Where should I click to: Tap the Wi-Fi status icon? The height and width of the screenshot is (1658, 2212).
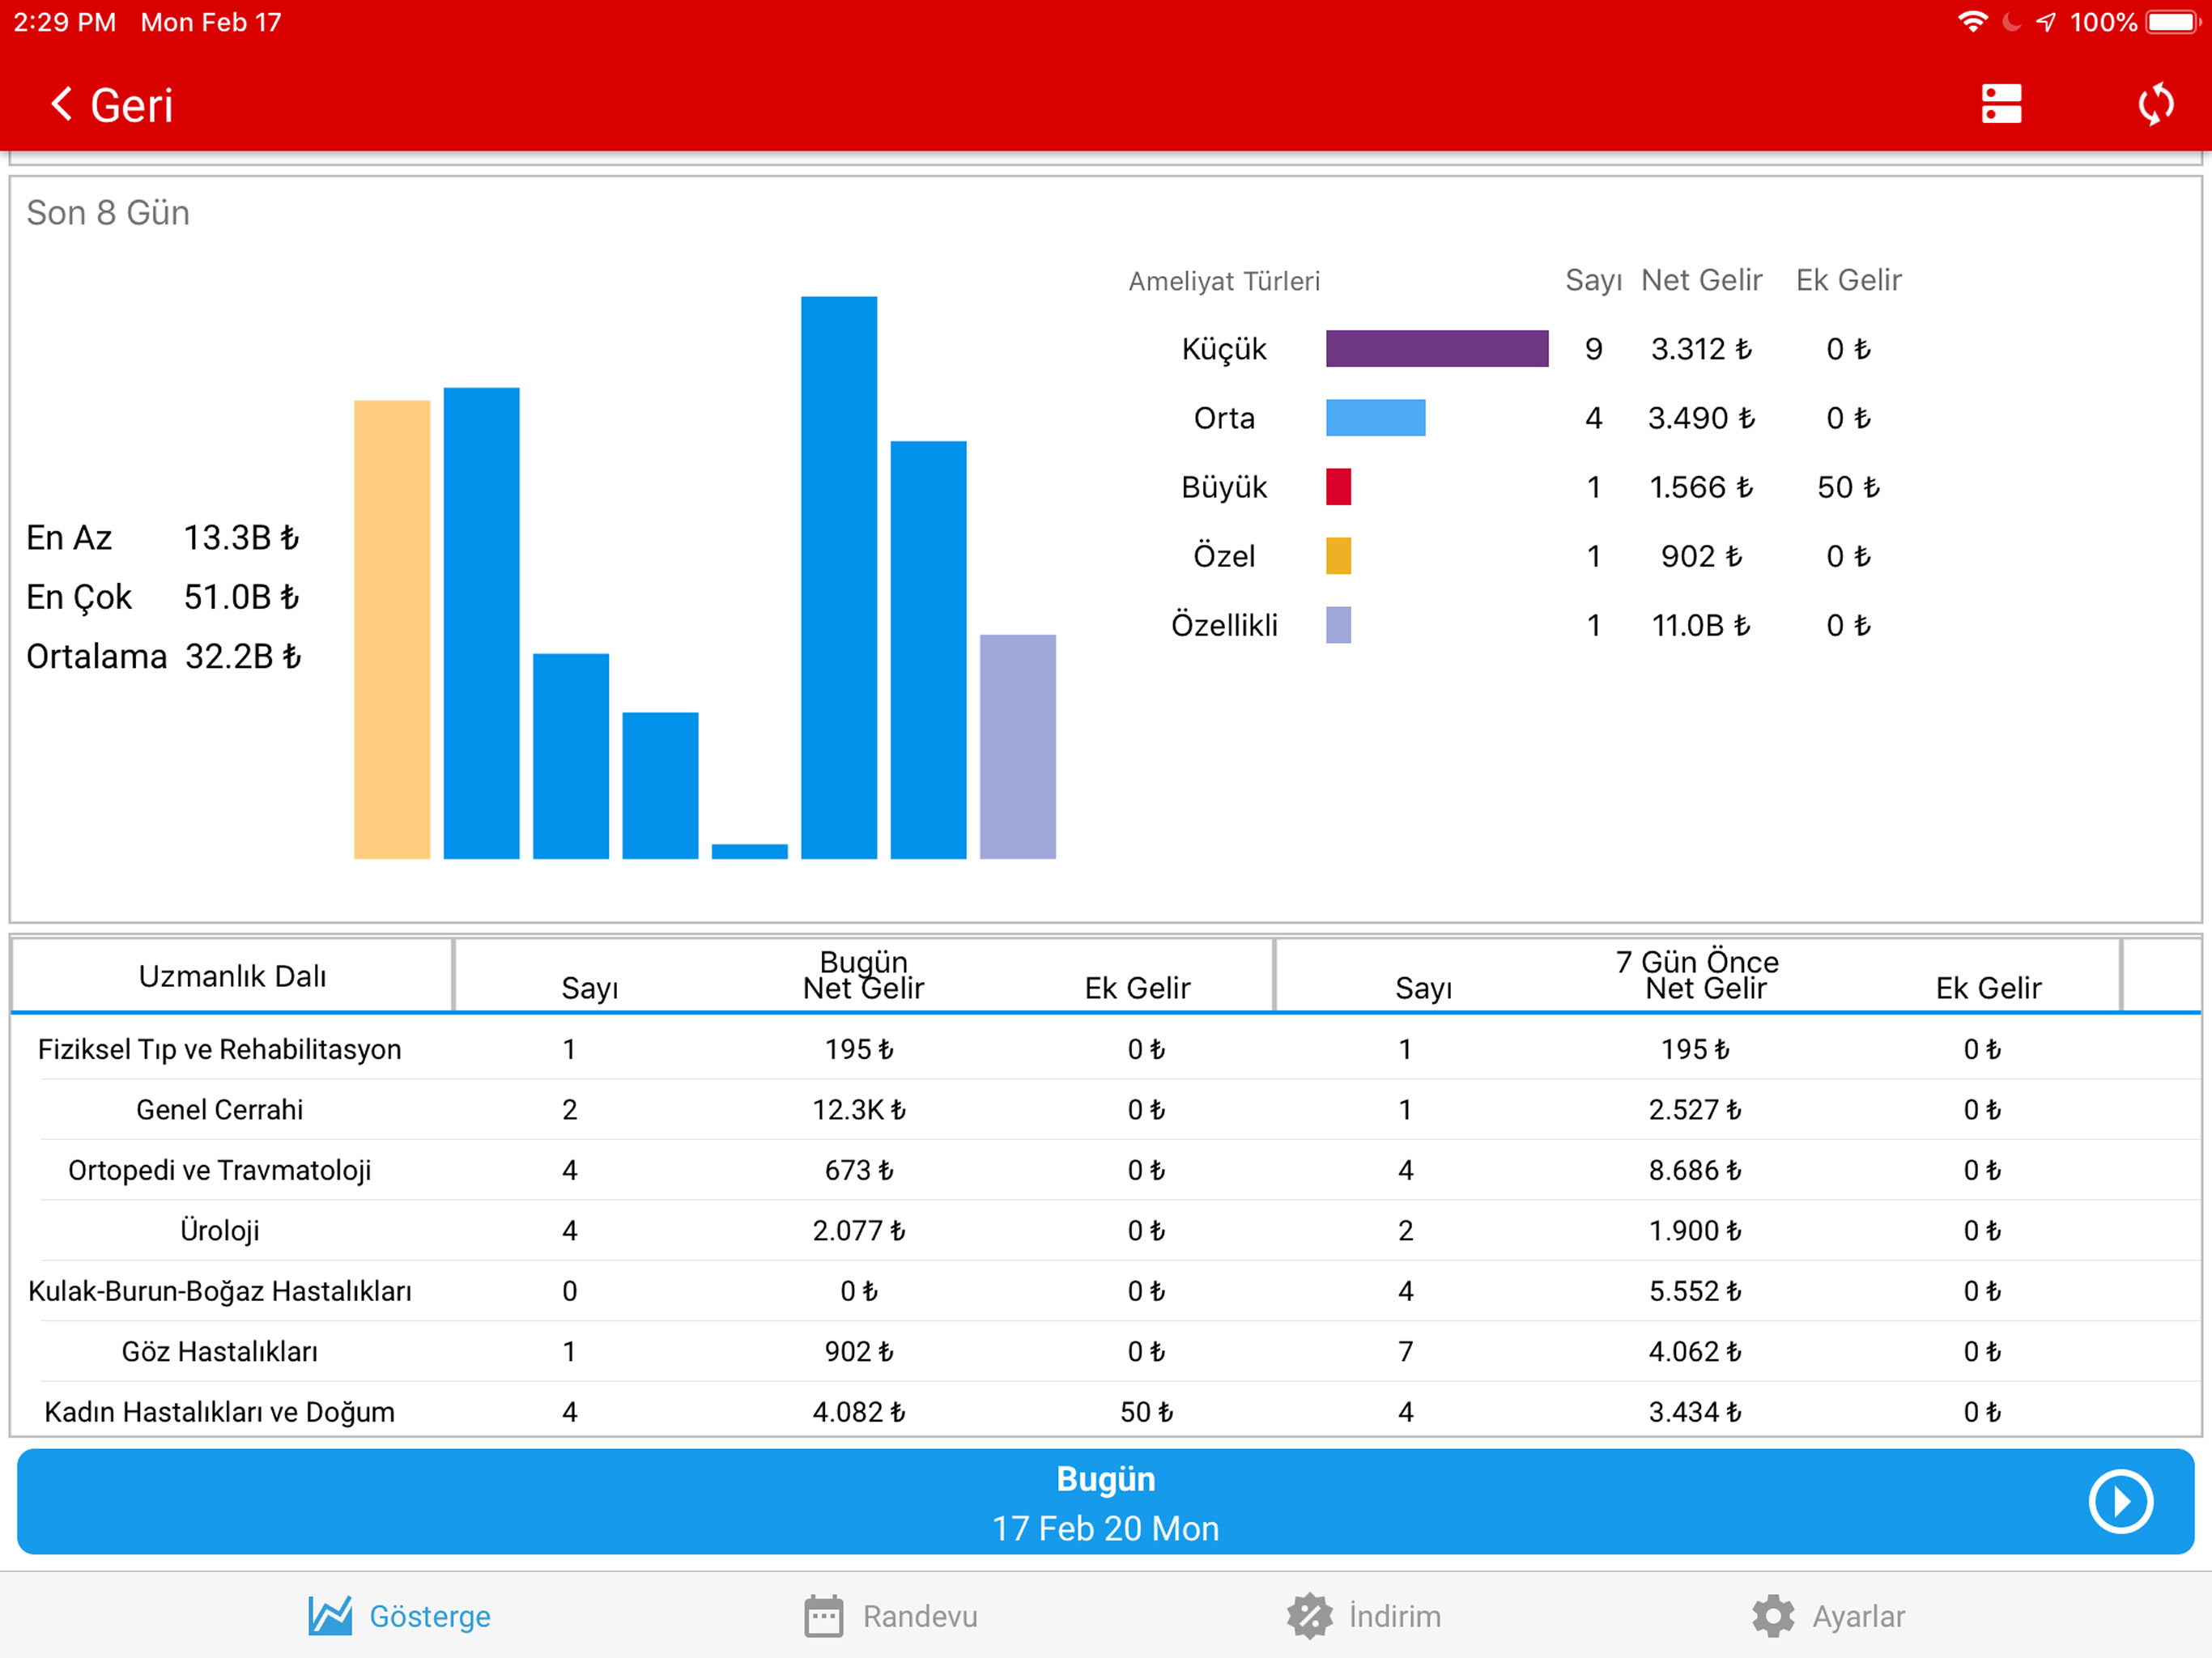point(1972,22)
